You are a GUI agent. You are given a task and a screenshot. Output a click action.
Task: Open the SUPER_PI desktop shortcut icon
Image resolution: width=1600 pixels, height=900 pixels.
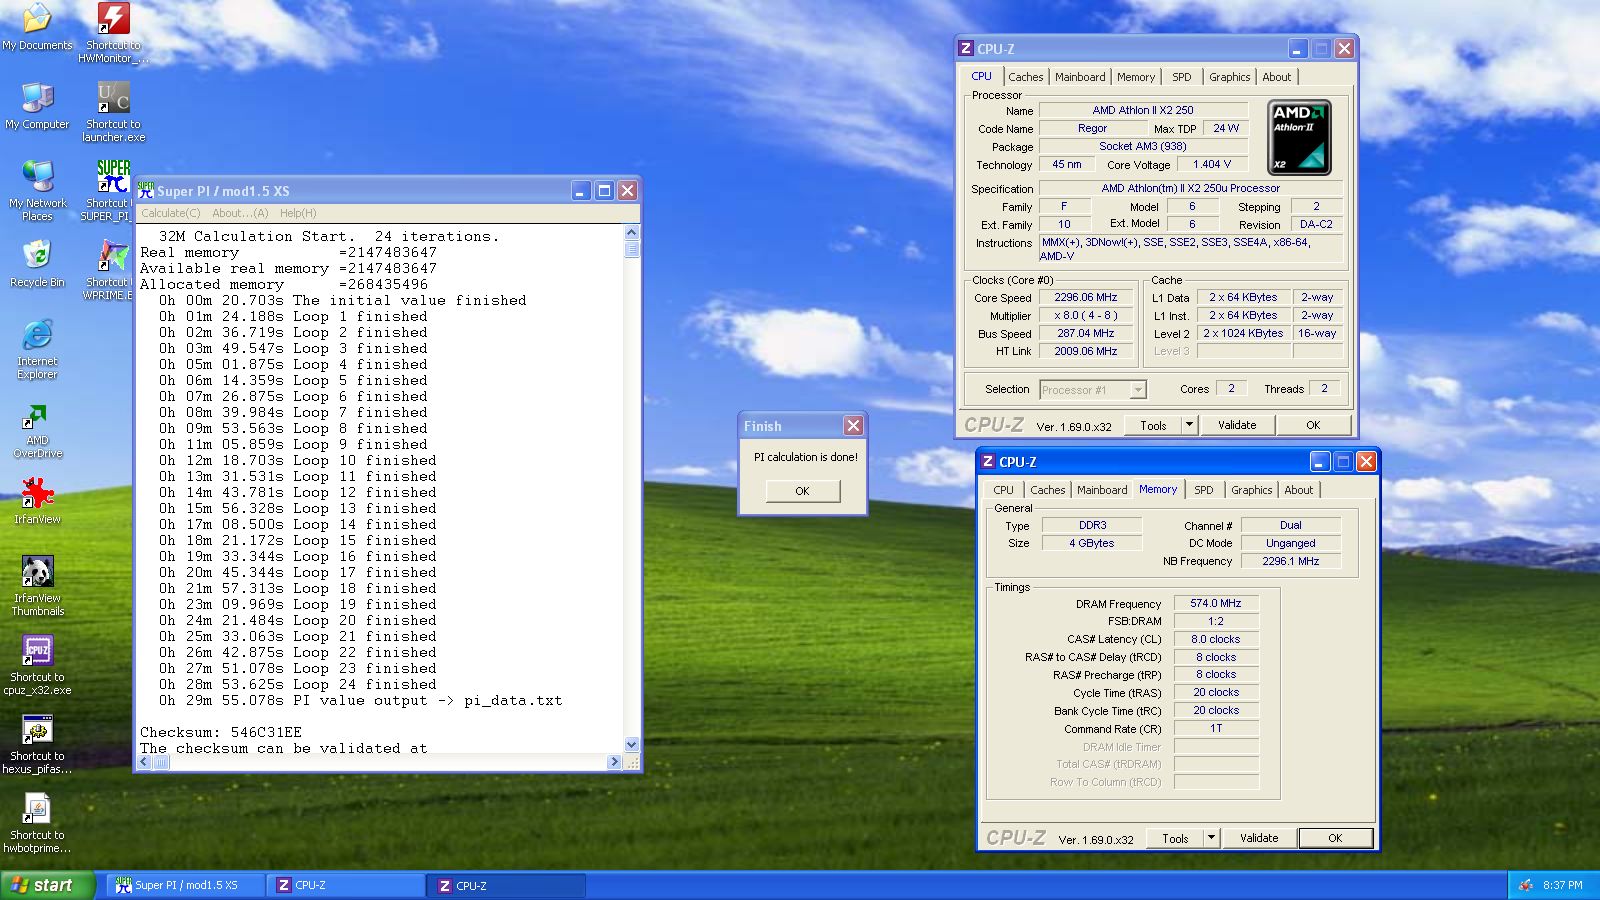click(x=113, y=177)
